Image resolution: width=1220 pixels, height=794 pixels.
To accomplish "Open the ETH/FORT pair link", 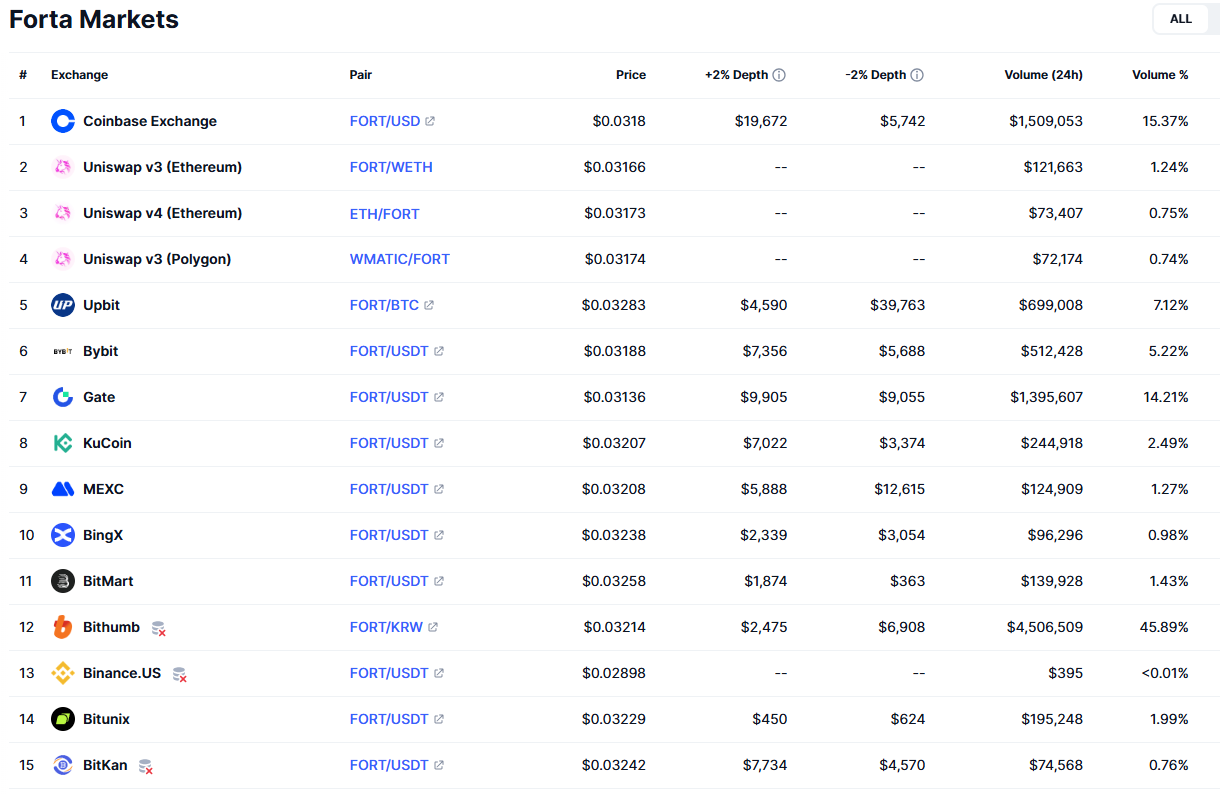I will coord(385,213).
